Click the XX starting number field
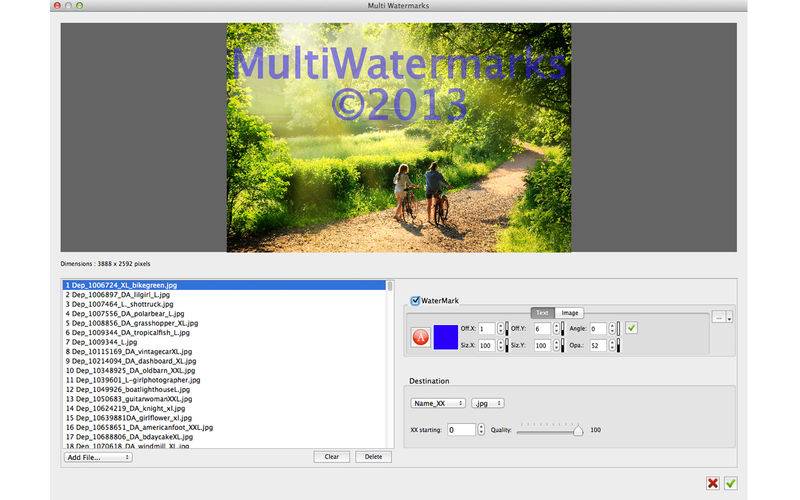The height and width of the screenshot is (500, 800). click(461, 430)
